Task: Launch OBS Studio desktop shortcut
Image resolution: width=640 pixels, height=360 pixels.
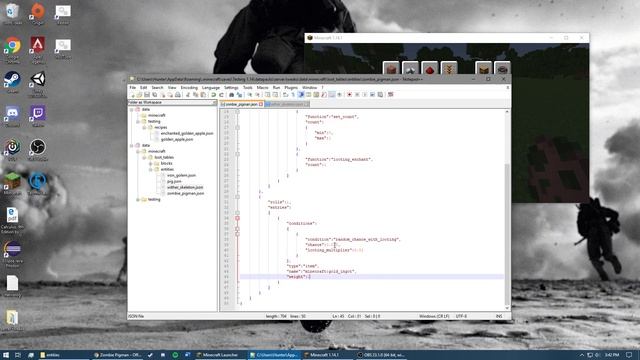Action: click(38, 147)
